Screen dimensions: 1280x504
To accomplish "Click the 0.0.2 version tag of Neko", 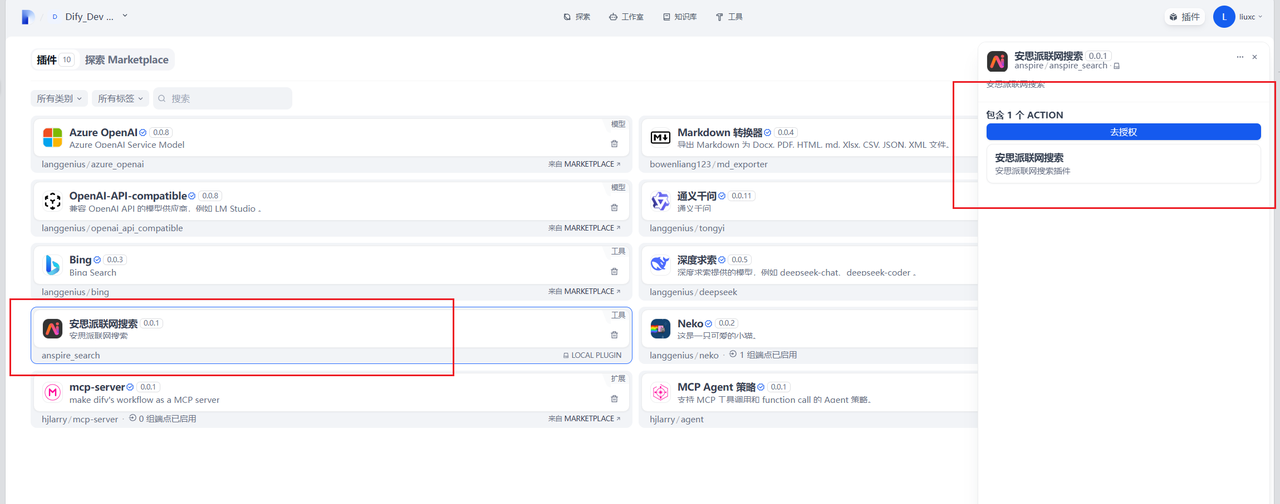I will [726, 324].
